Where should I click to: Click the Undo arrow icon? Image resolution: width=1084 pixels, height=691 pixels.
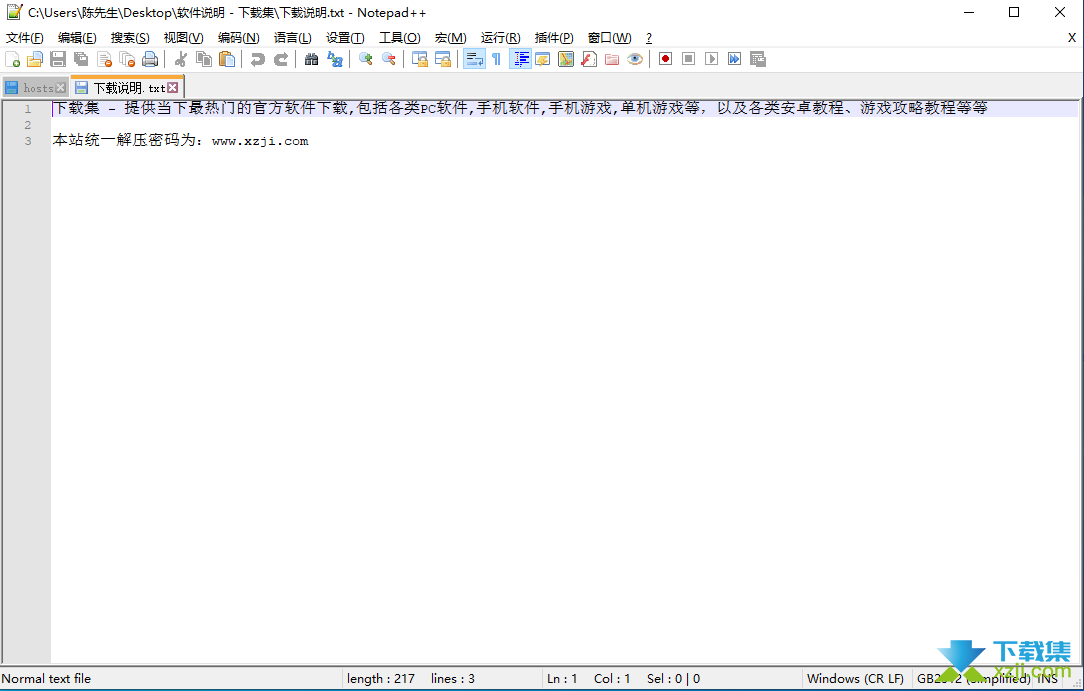pyautogui.click(x=258, y=59)
